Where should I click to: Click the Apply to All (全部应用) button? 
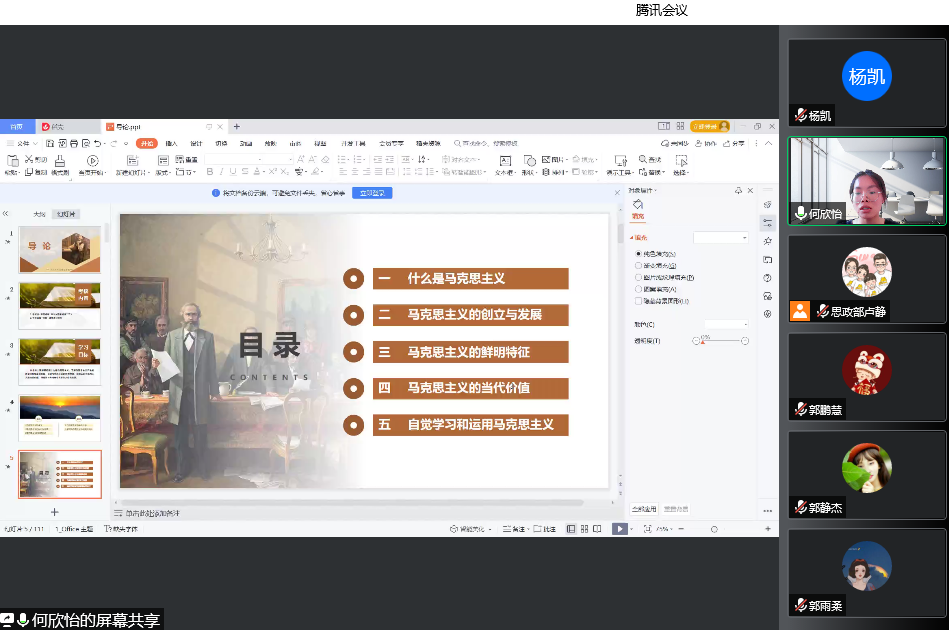coord(644,509)
